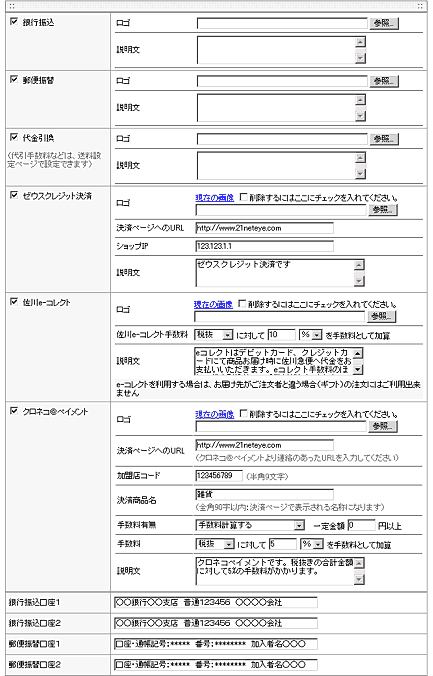The height and width of the screenshot is (676, 433).
Task: Uncheck the クロネコ@ペイメント checkbox
Action: (x=14, y=411)
